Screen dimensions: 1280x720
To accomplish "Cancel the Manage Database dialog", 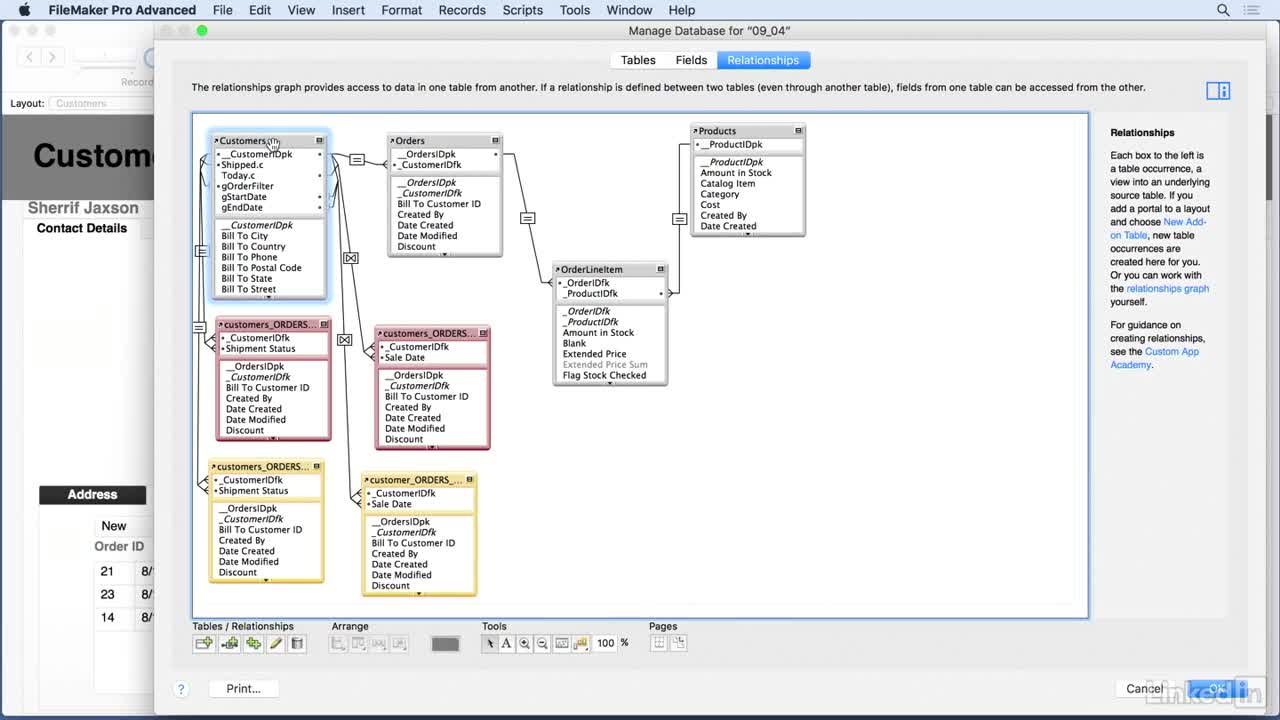I will click(1145, 689).
